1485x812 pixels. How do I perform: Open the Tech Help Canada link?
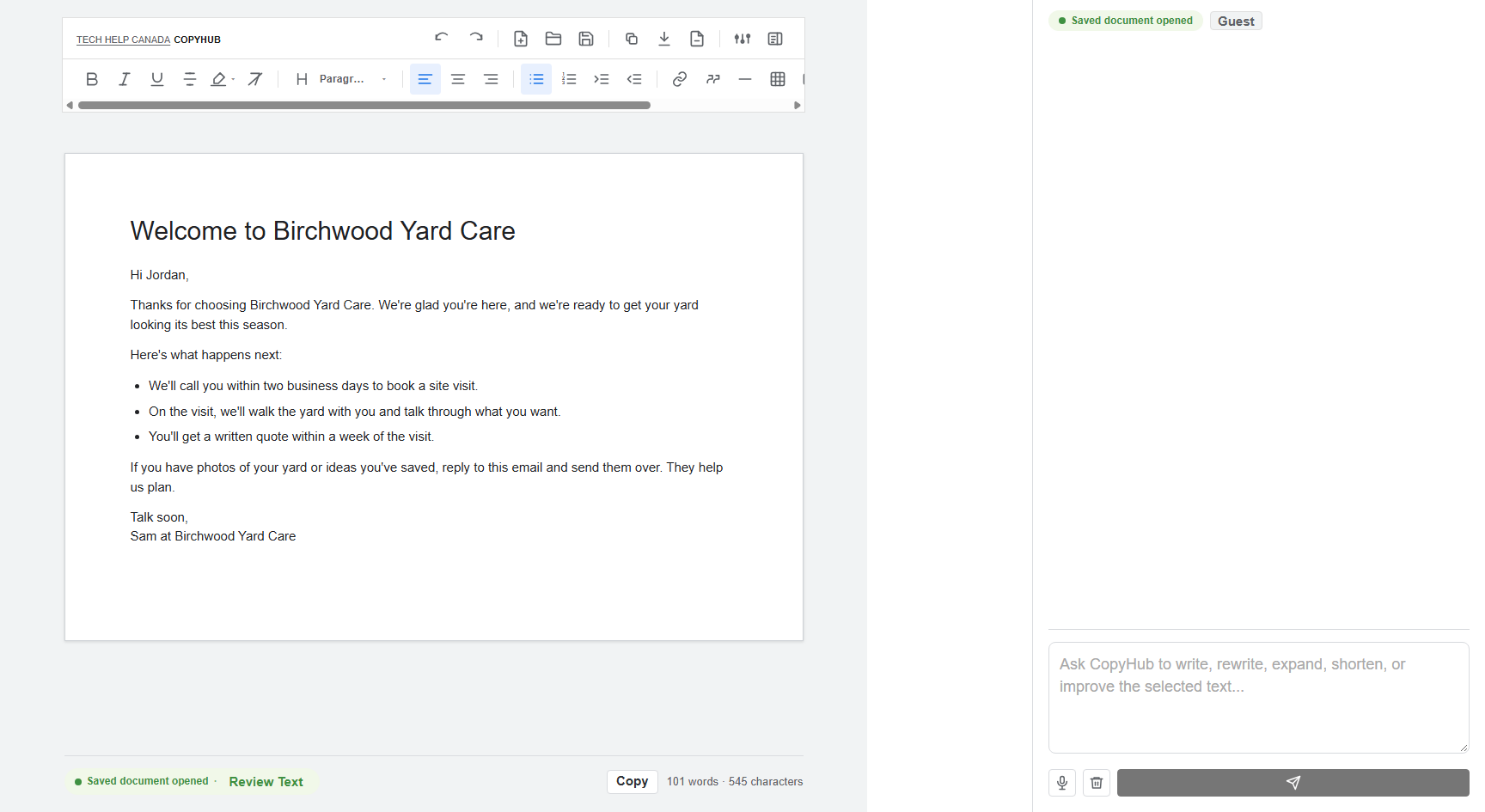pos(123,40)
